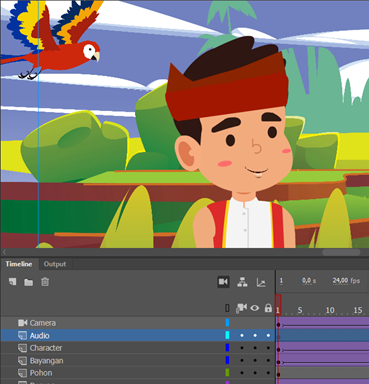Create a new layer folder
This screenshot has width=369, height=384.
coord(29,282)
